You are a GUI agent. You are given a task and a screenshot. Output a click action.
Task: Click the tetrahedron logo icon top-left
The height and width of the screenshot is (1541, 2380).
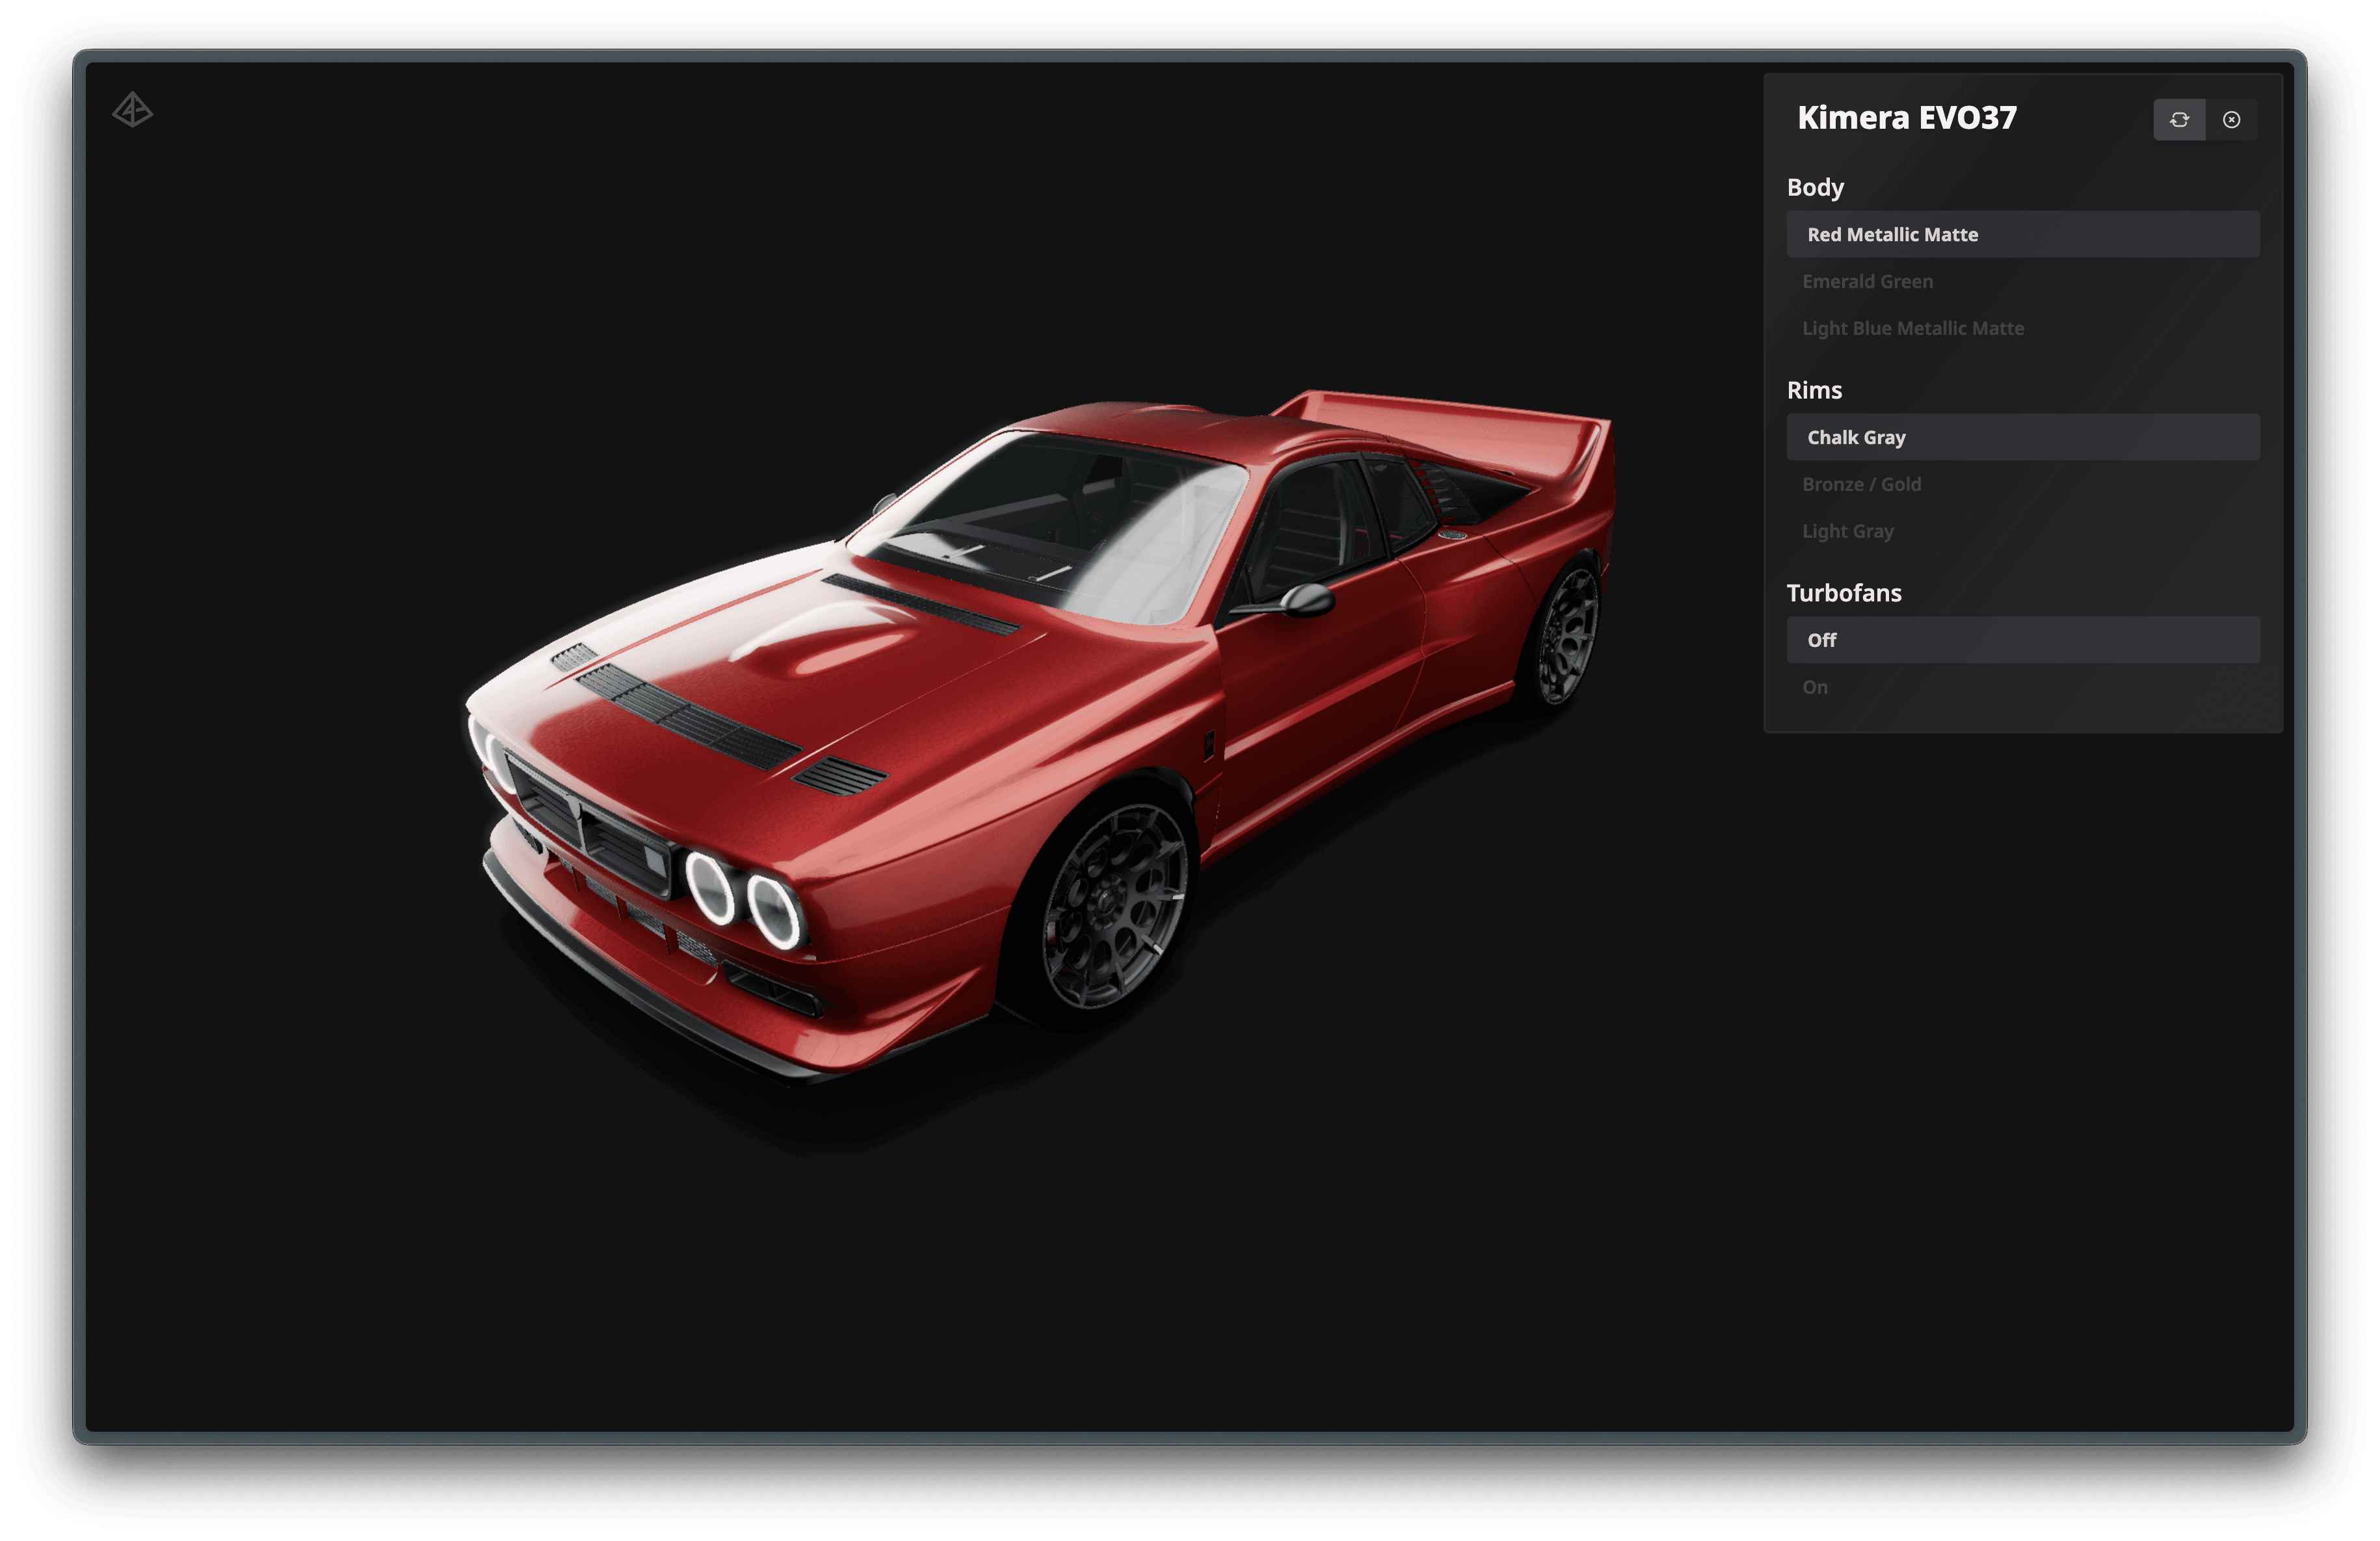pos(132,110)
